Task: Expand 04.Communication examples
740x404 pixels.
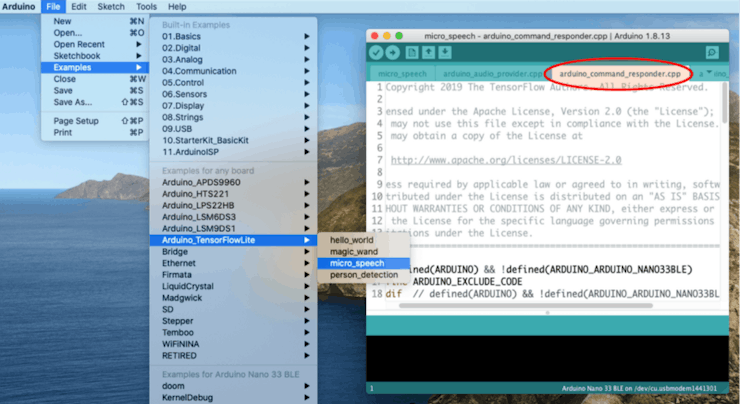Action: (233, 71)
